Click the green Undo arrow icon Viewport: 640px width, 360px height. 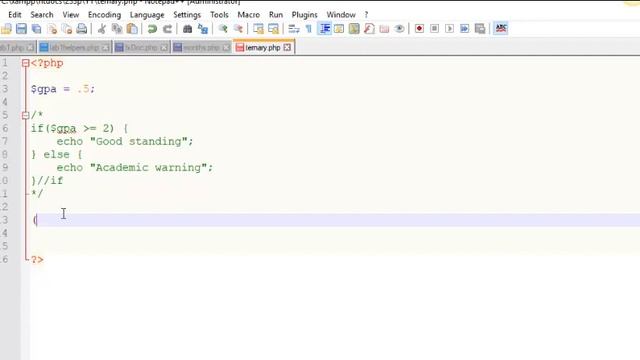152,29
